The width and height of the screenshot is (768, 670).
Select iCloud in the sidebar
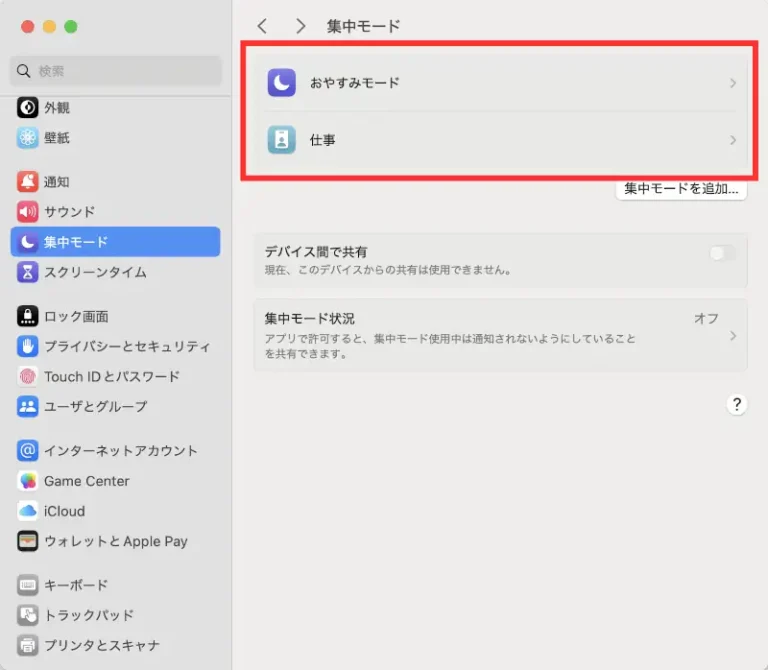click(116, 511)
